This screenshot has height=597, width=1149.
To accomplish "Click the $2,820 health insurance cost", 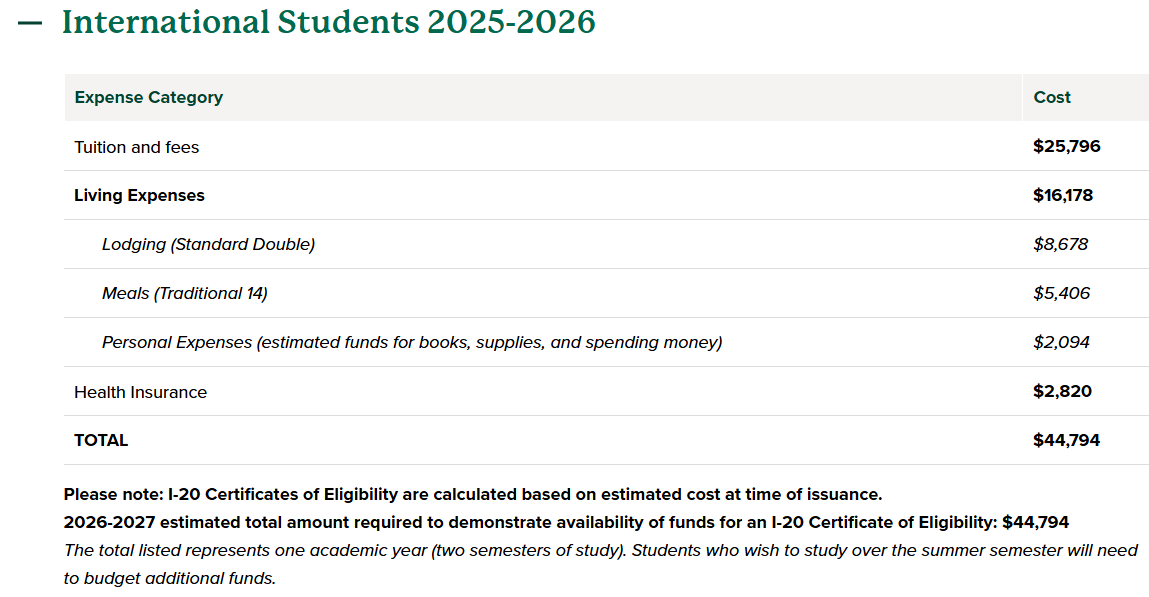I will [x=1062, y=391].
